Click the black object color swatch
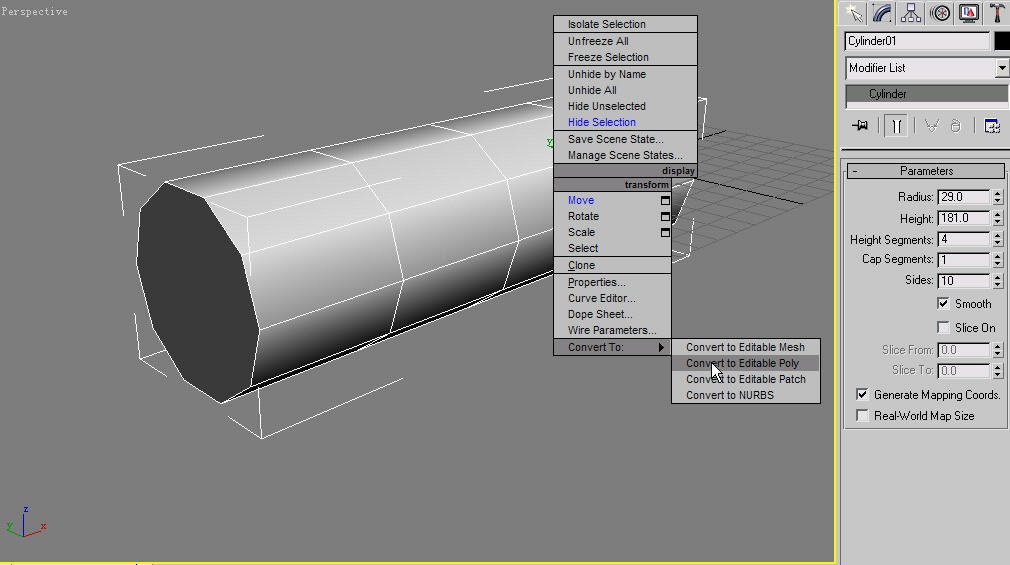The width and height of the screenshot is (1010, 565). tap(1002, 41)
